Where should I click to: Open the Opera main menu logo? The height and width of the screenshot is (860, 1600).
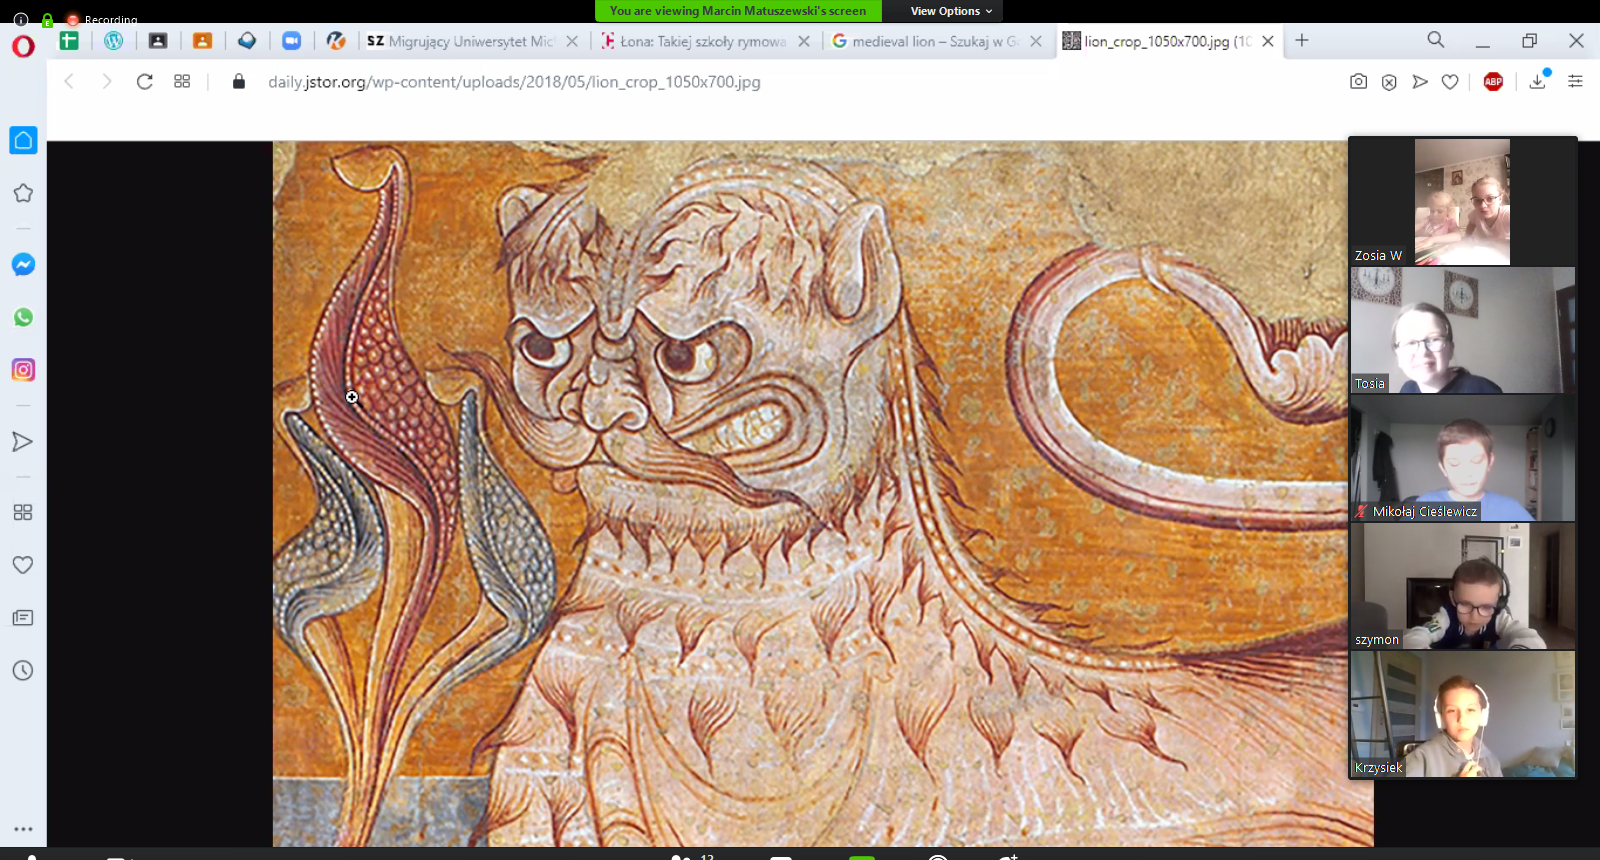[x=23, y=46]
